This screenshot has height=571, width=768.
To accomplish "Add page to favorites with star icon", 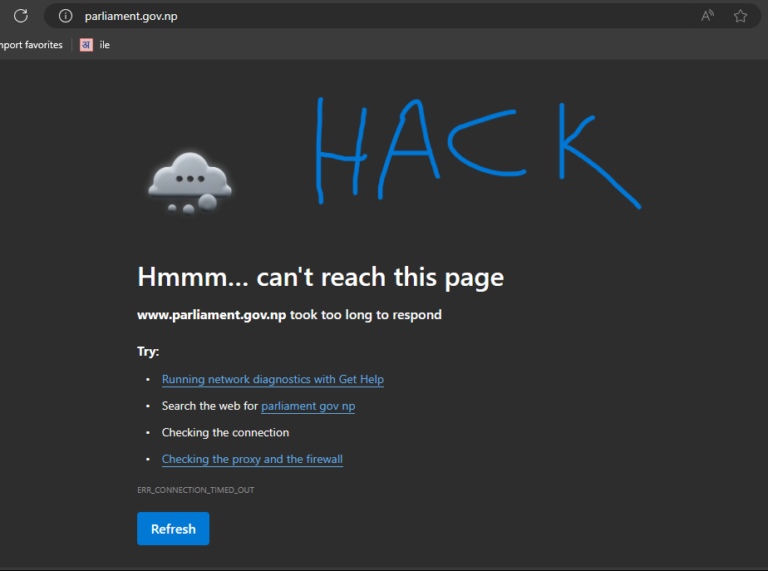I will coord(740,16).
